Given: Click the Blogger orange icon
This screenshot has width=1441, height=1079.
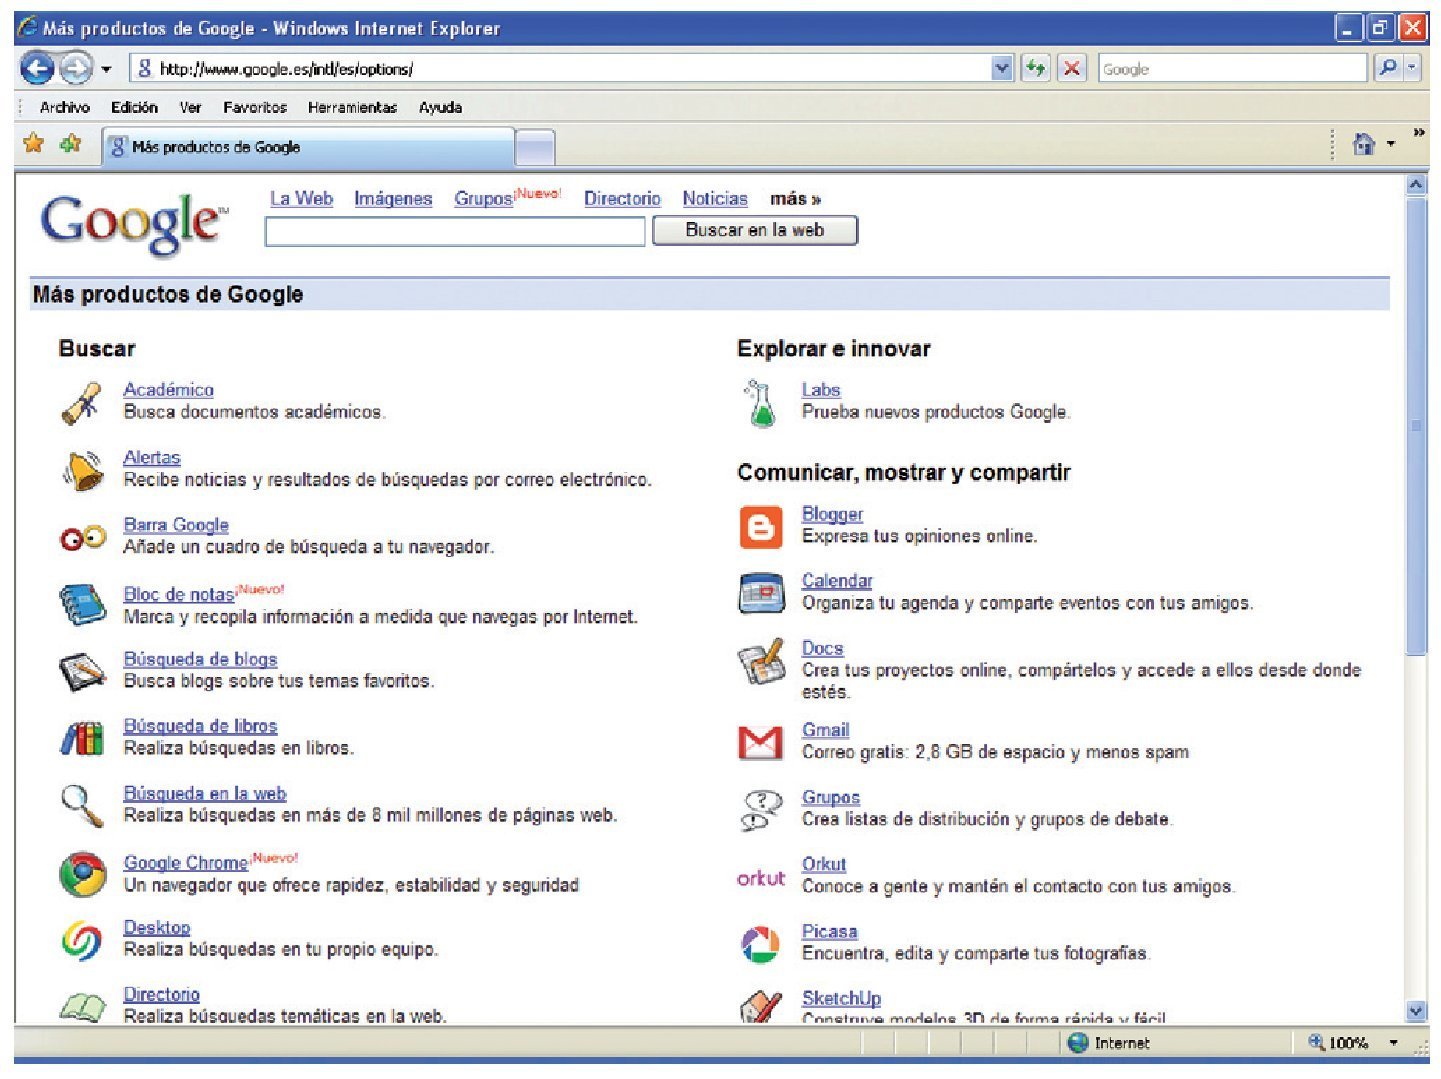Looking at the screenshot, I should tap(760, 527).
